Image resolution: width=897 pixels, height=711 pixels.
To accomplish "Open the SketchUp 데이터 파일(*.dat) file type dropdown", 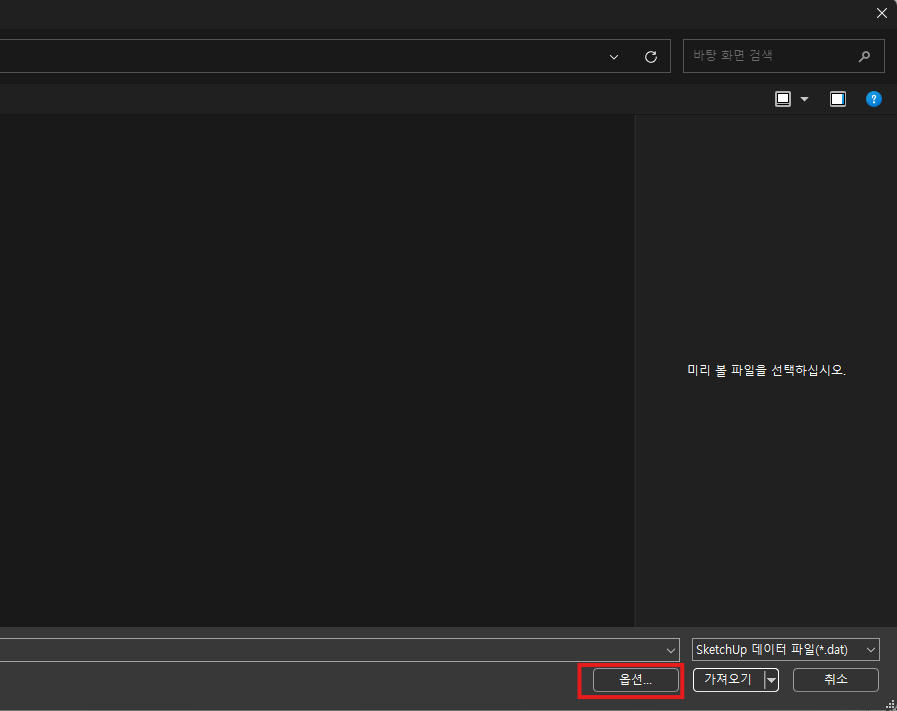I will [785, 650].
